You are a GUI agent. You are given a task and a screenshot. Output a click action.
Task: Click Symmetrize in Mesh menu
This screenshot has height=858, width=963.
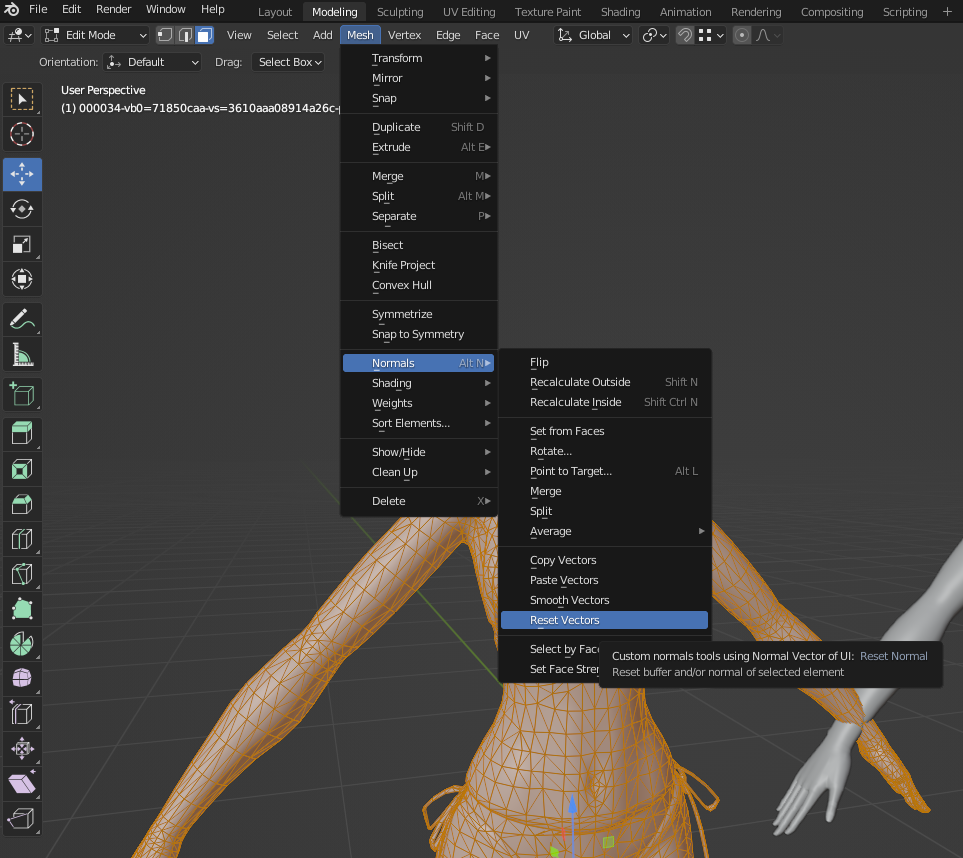pos(419,314)
